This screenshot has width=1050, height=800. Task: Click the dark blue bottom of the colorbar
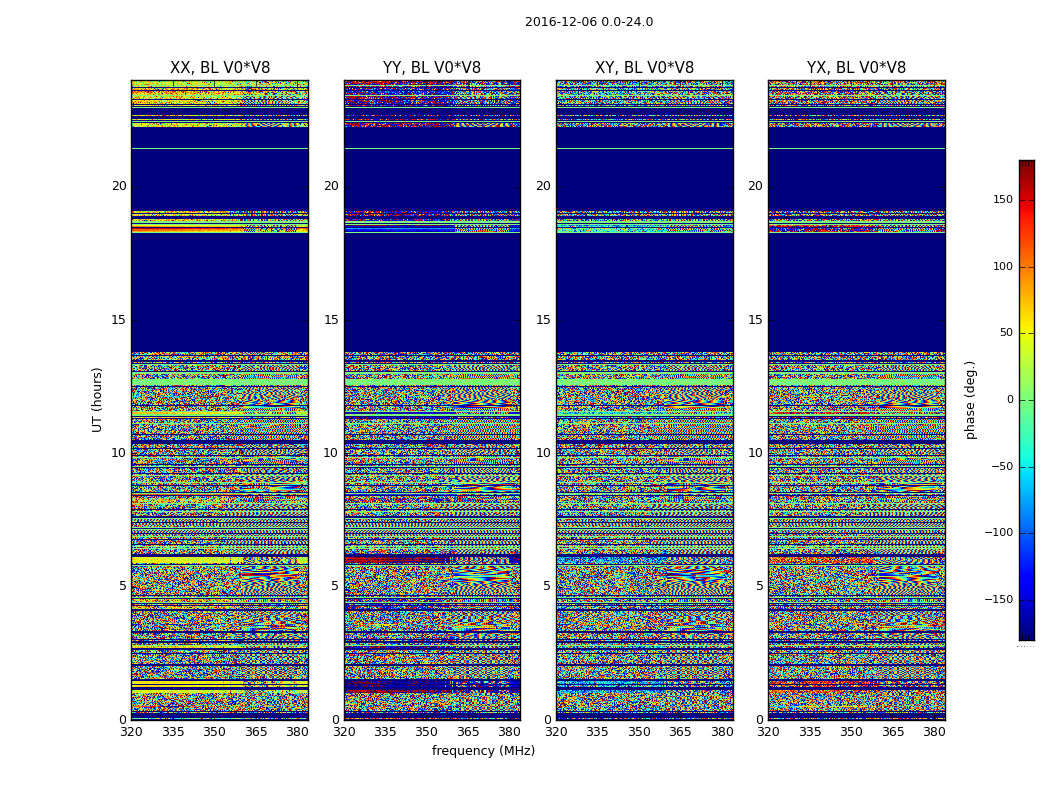tap(1026, 634)
